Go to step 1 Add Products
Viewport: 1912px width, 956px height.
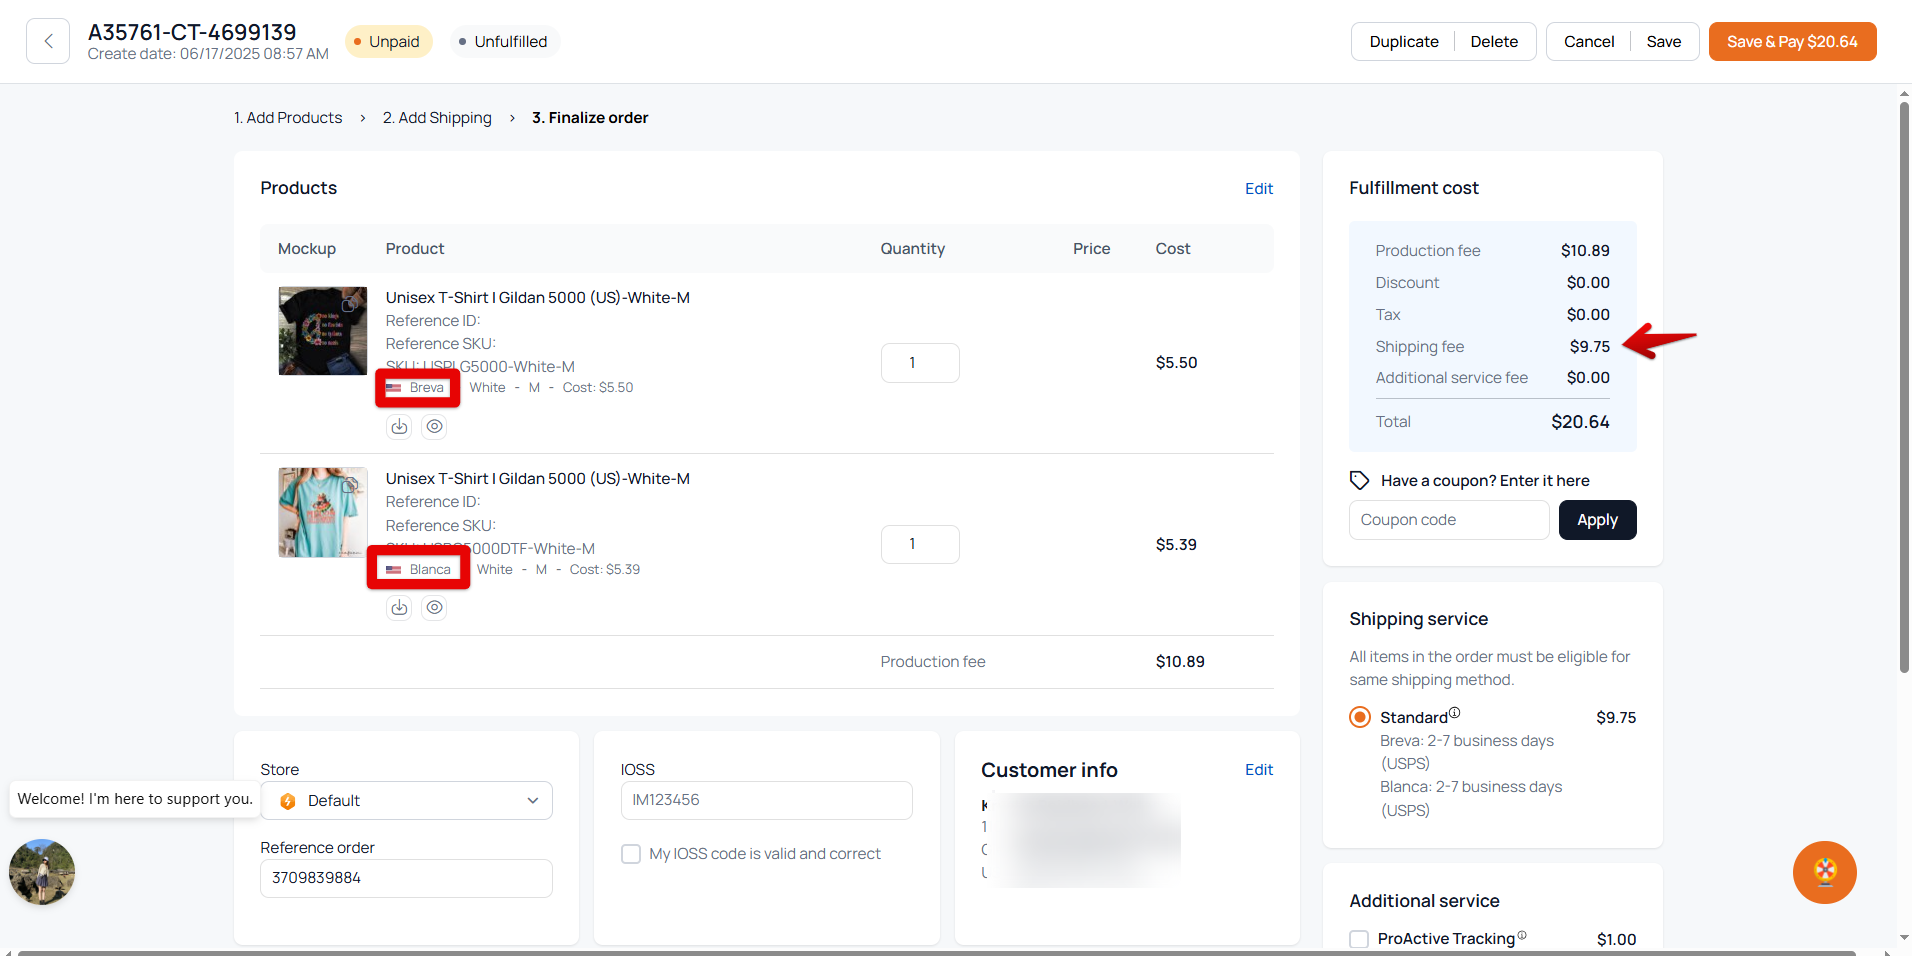click(288, 118)
